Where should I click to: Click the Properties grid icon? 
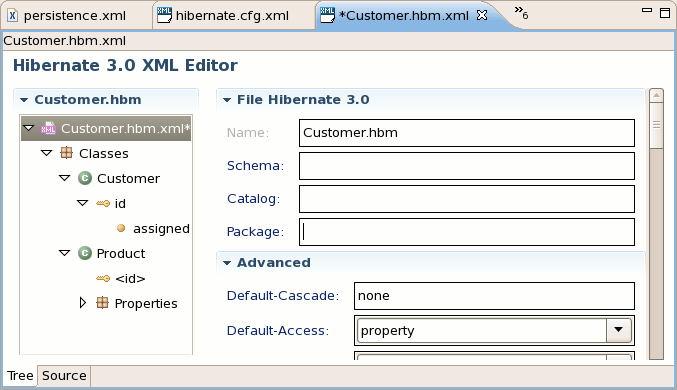[x=102, y=303]
